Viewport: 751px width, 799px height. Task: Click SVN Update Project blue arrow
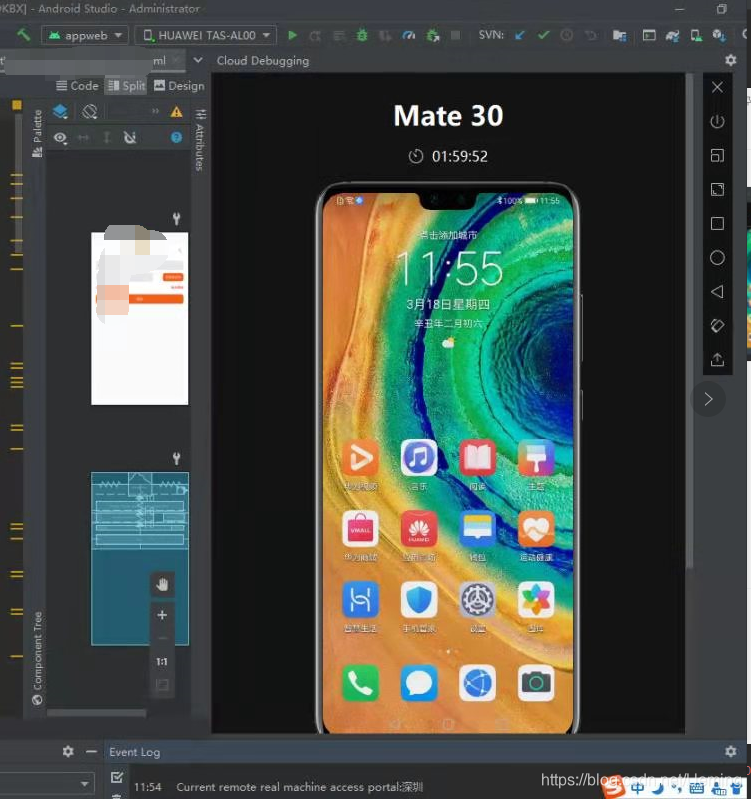[520, 35]
